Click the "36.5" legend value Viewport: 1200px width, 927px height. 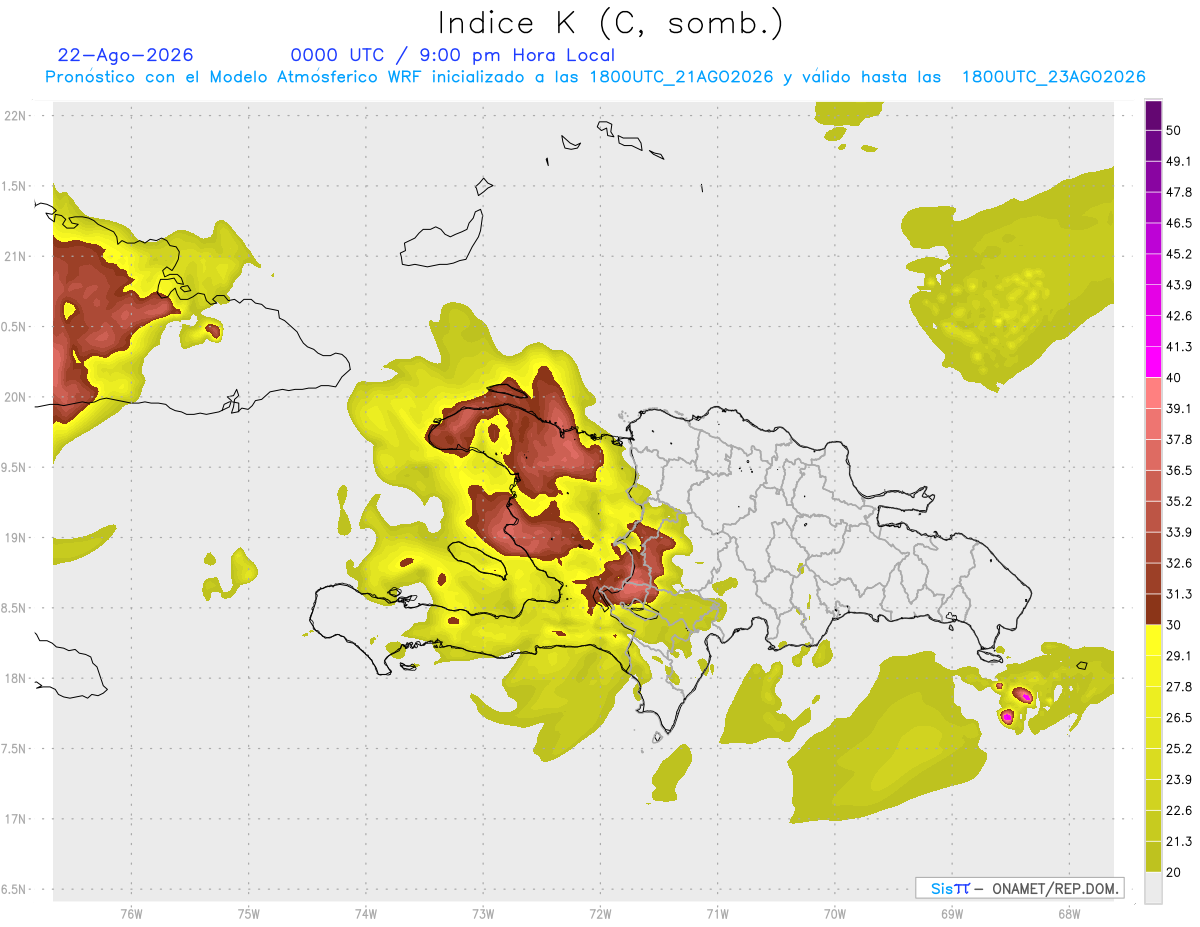[x=1180, y=470]
